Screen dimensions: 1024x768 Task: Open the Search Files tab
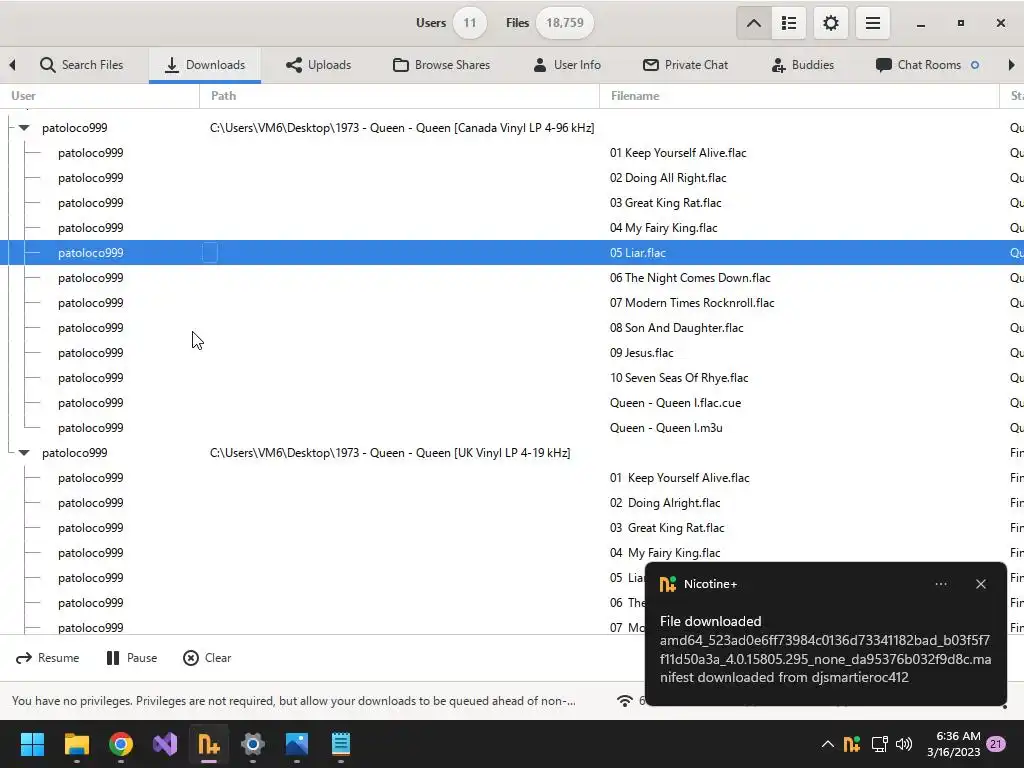[81, 65]
